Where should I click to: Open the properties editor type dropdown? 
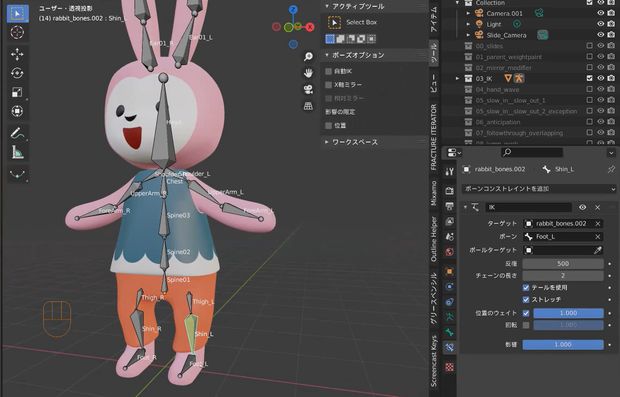(x=454, y=152)
